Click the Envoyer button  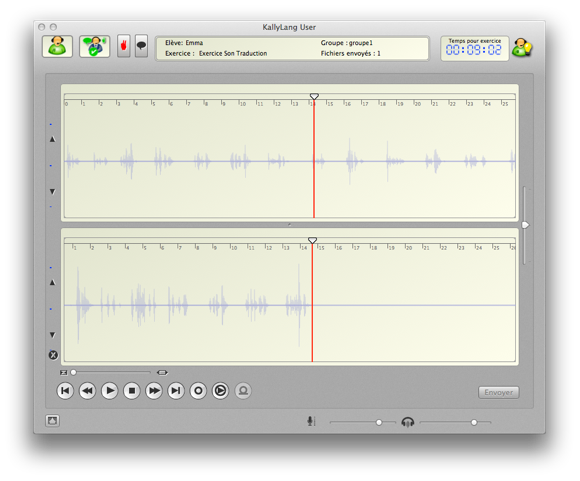[x=499, y=392]
